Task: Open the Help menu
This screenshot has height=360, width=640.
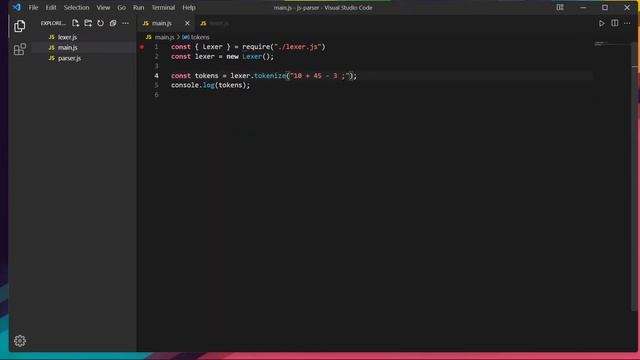Action: (x=189, y=7)
